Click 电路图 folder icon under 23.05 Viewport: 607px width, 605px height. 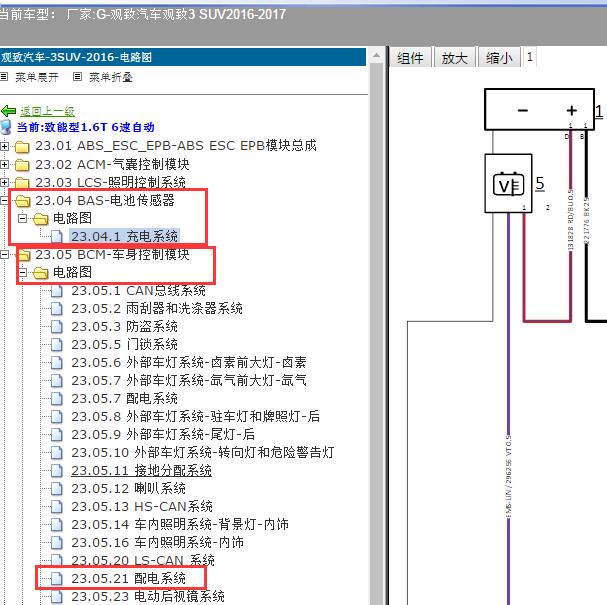[41, 273]
